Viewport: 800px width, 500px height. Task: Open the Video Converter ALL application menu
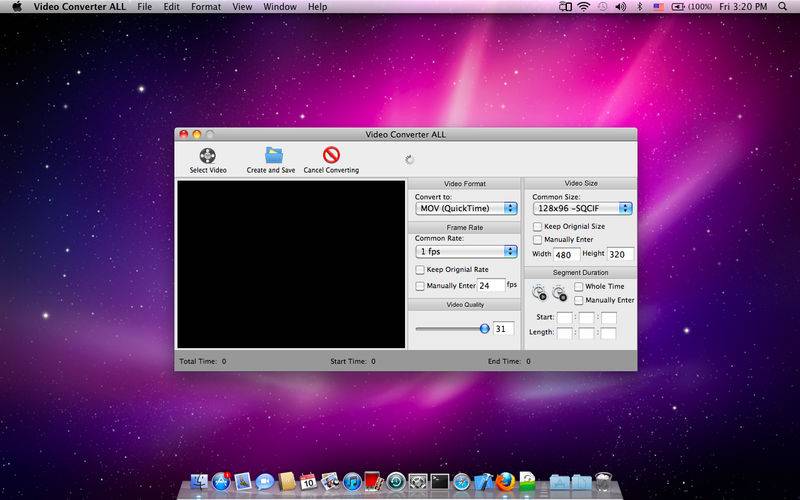80,7
